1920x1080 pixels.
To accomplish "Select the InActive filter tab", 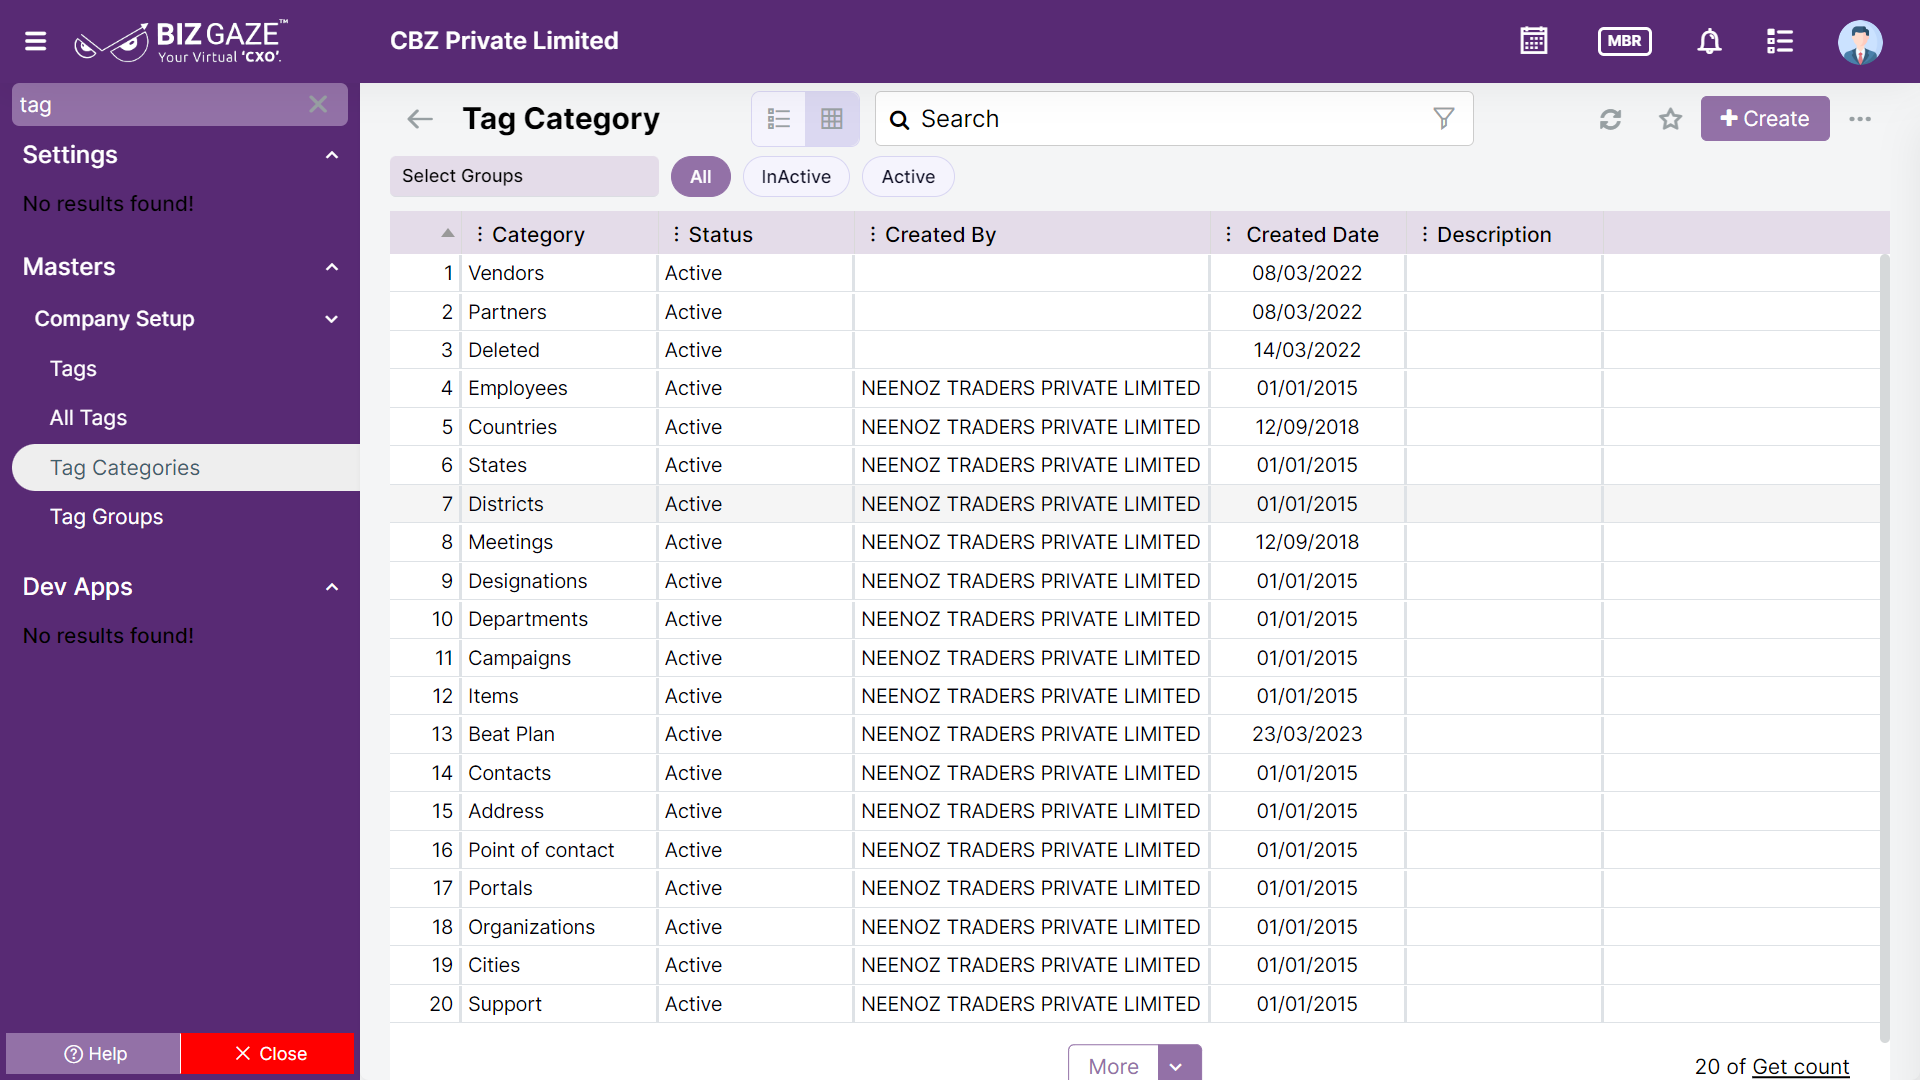I will point(796,176).
